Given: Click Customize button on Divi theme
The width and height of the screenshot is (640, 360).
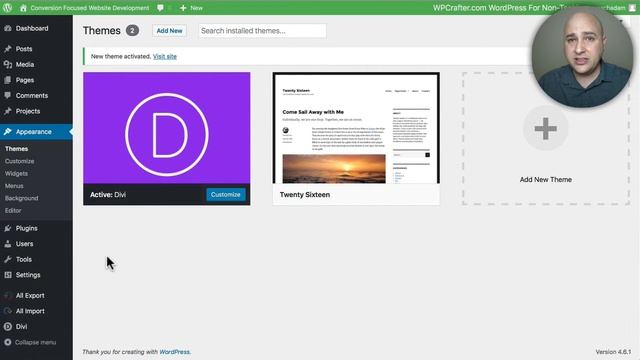Looking at the screenshot, I should click(x=226, y=194).
